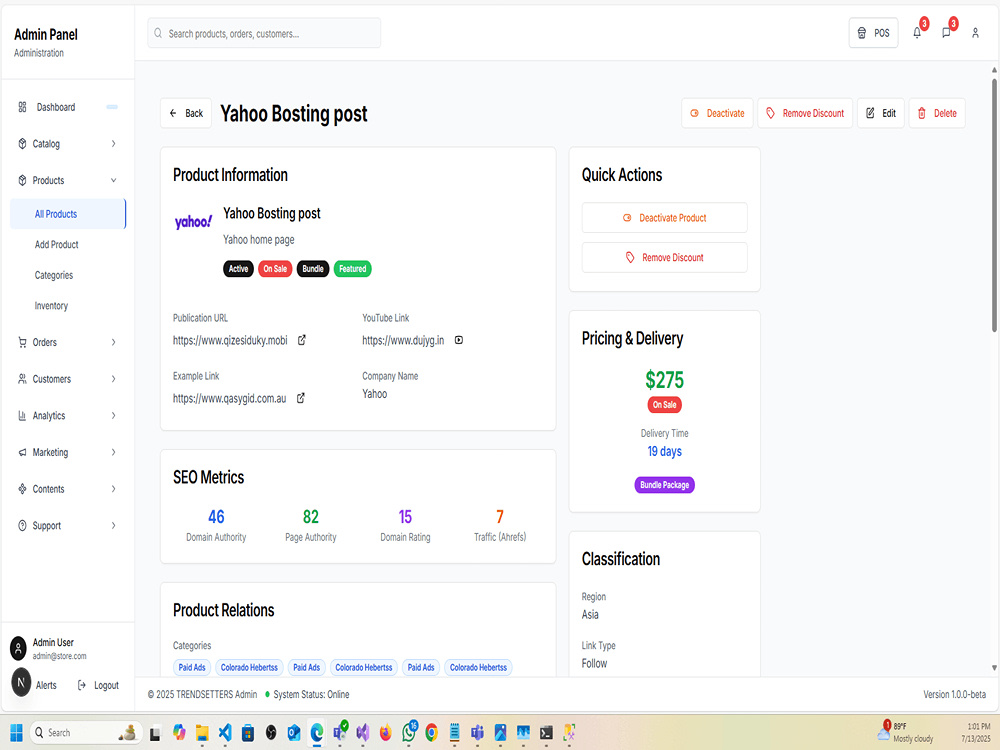Open Microsoft Edge from taskbar

[x=316, y=733]
